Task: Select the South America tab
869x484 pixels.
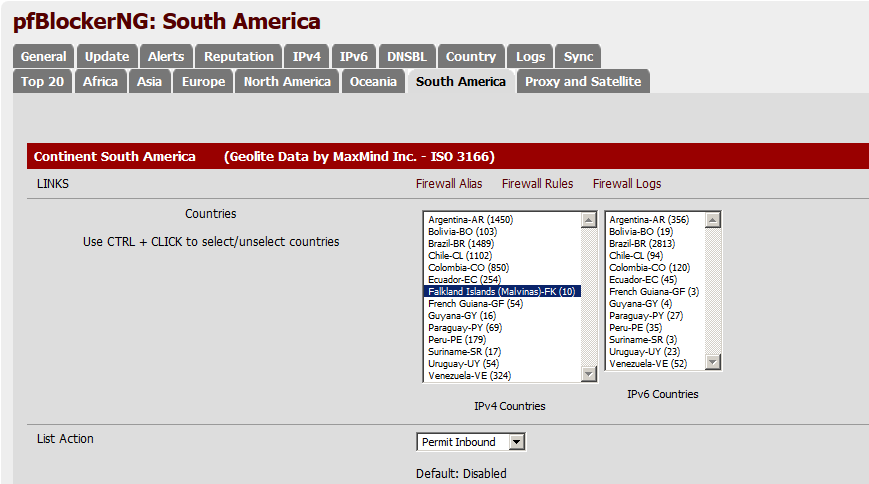Action: coord(461,81)
